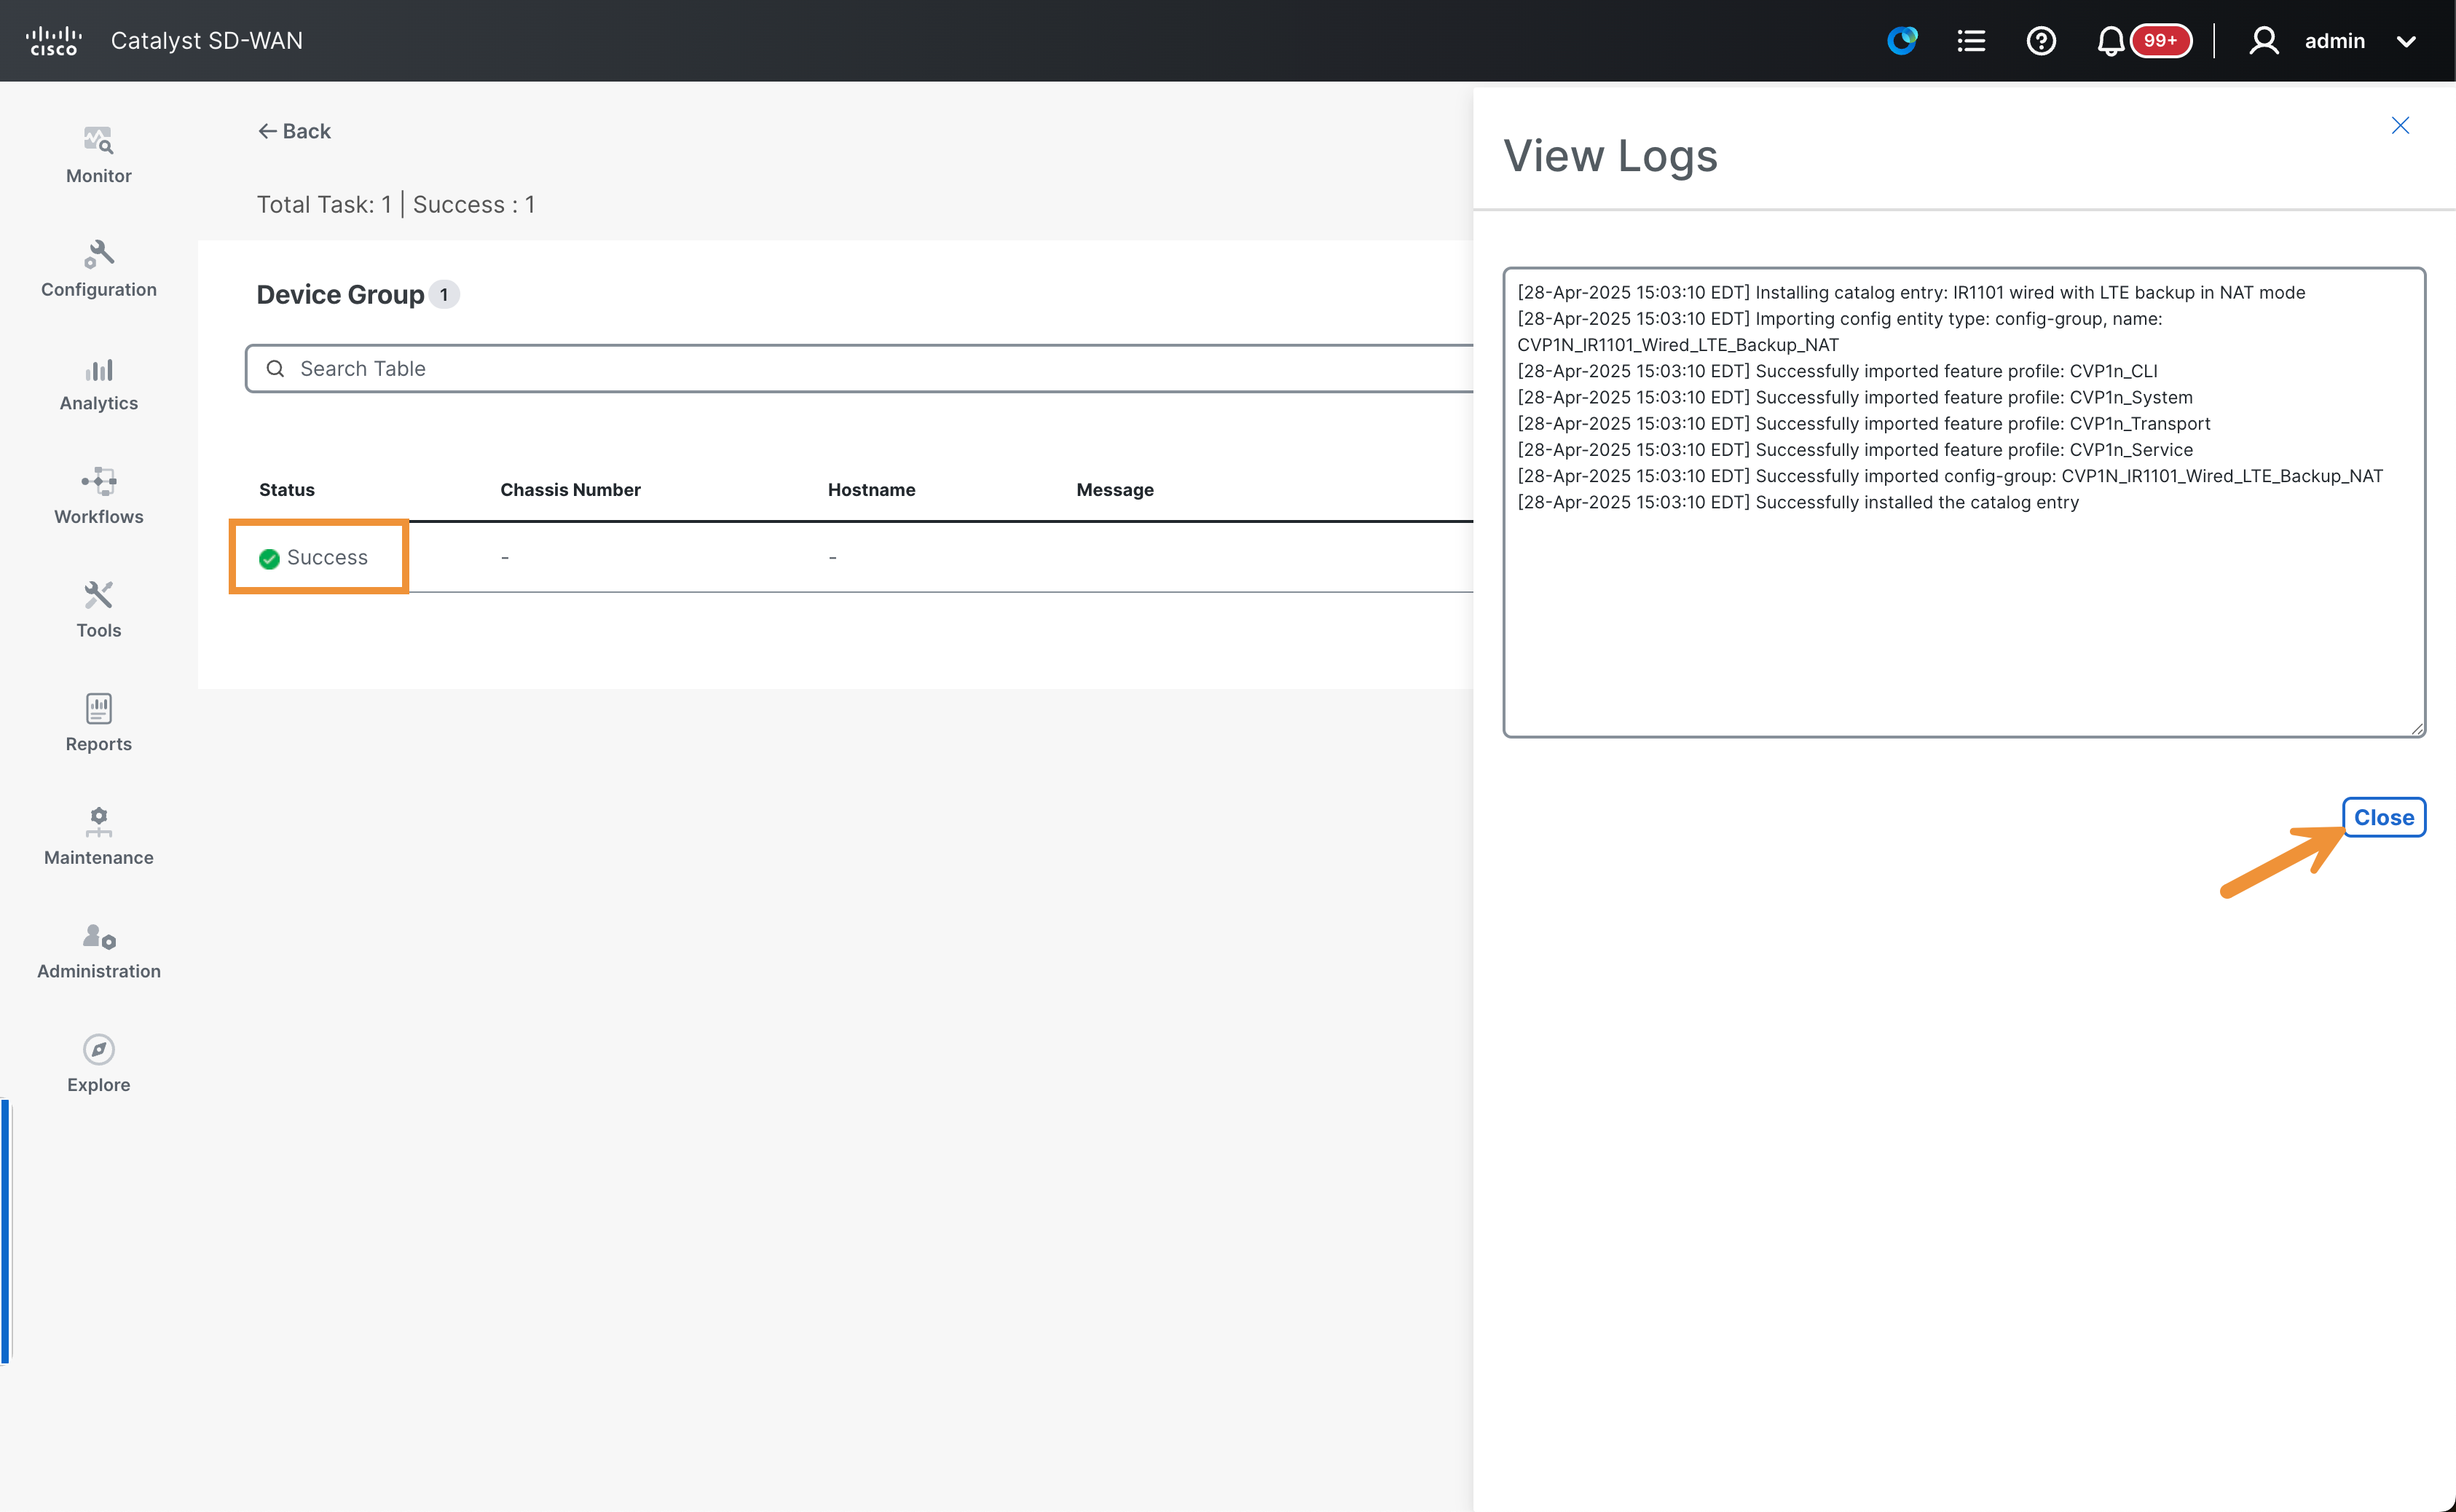Sort by Chassis Number column header
Screen dimensions: 2456x1512
coord(570,490)
